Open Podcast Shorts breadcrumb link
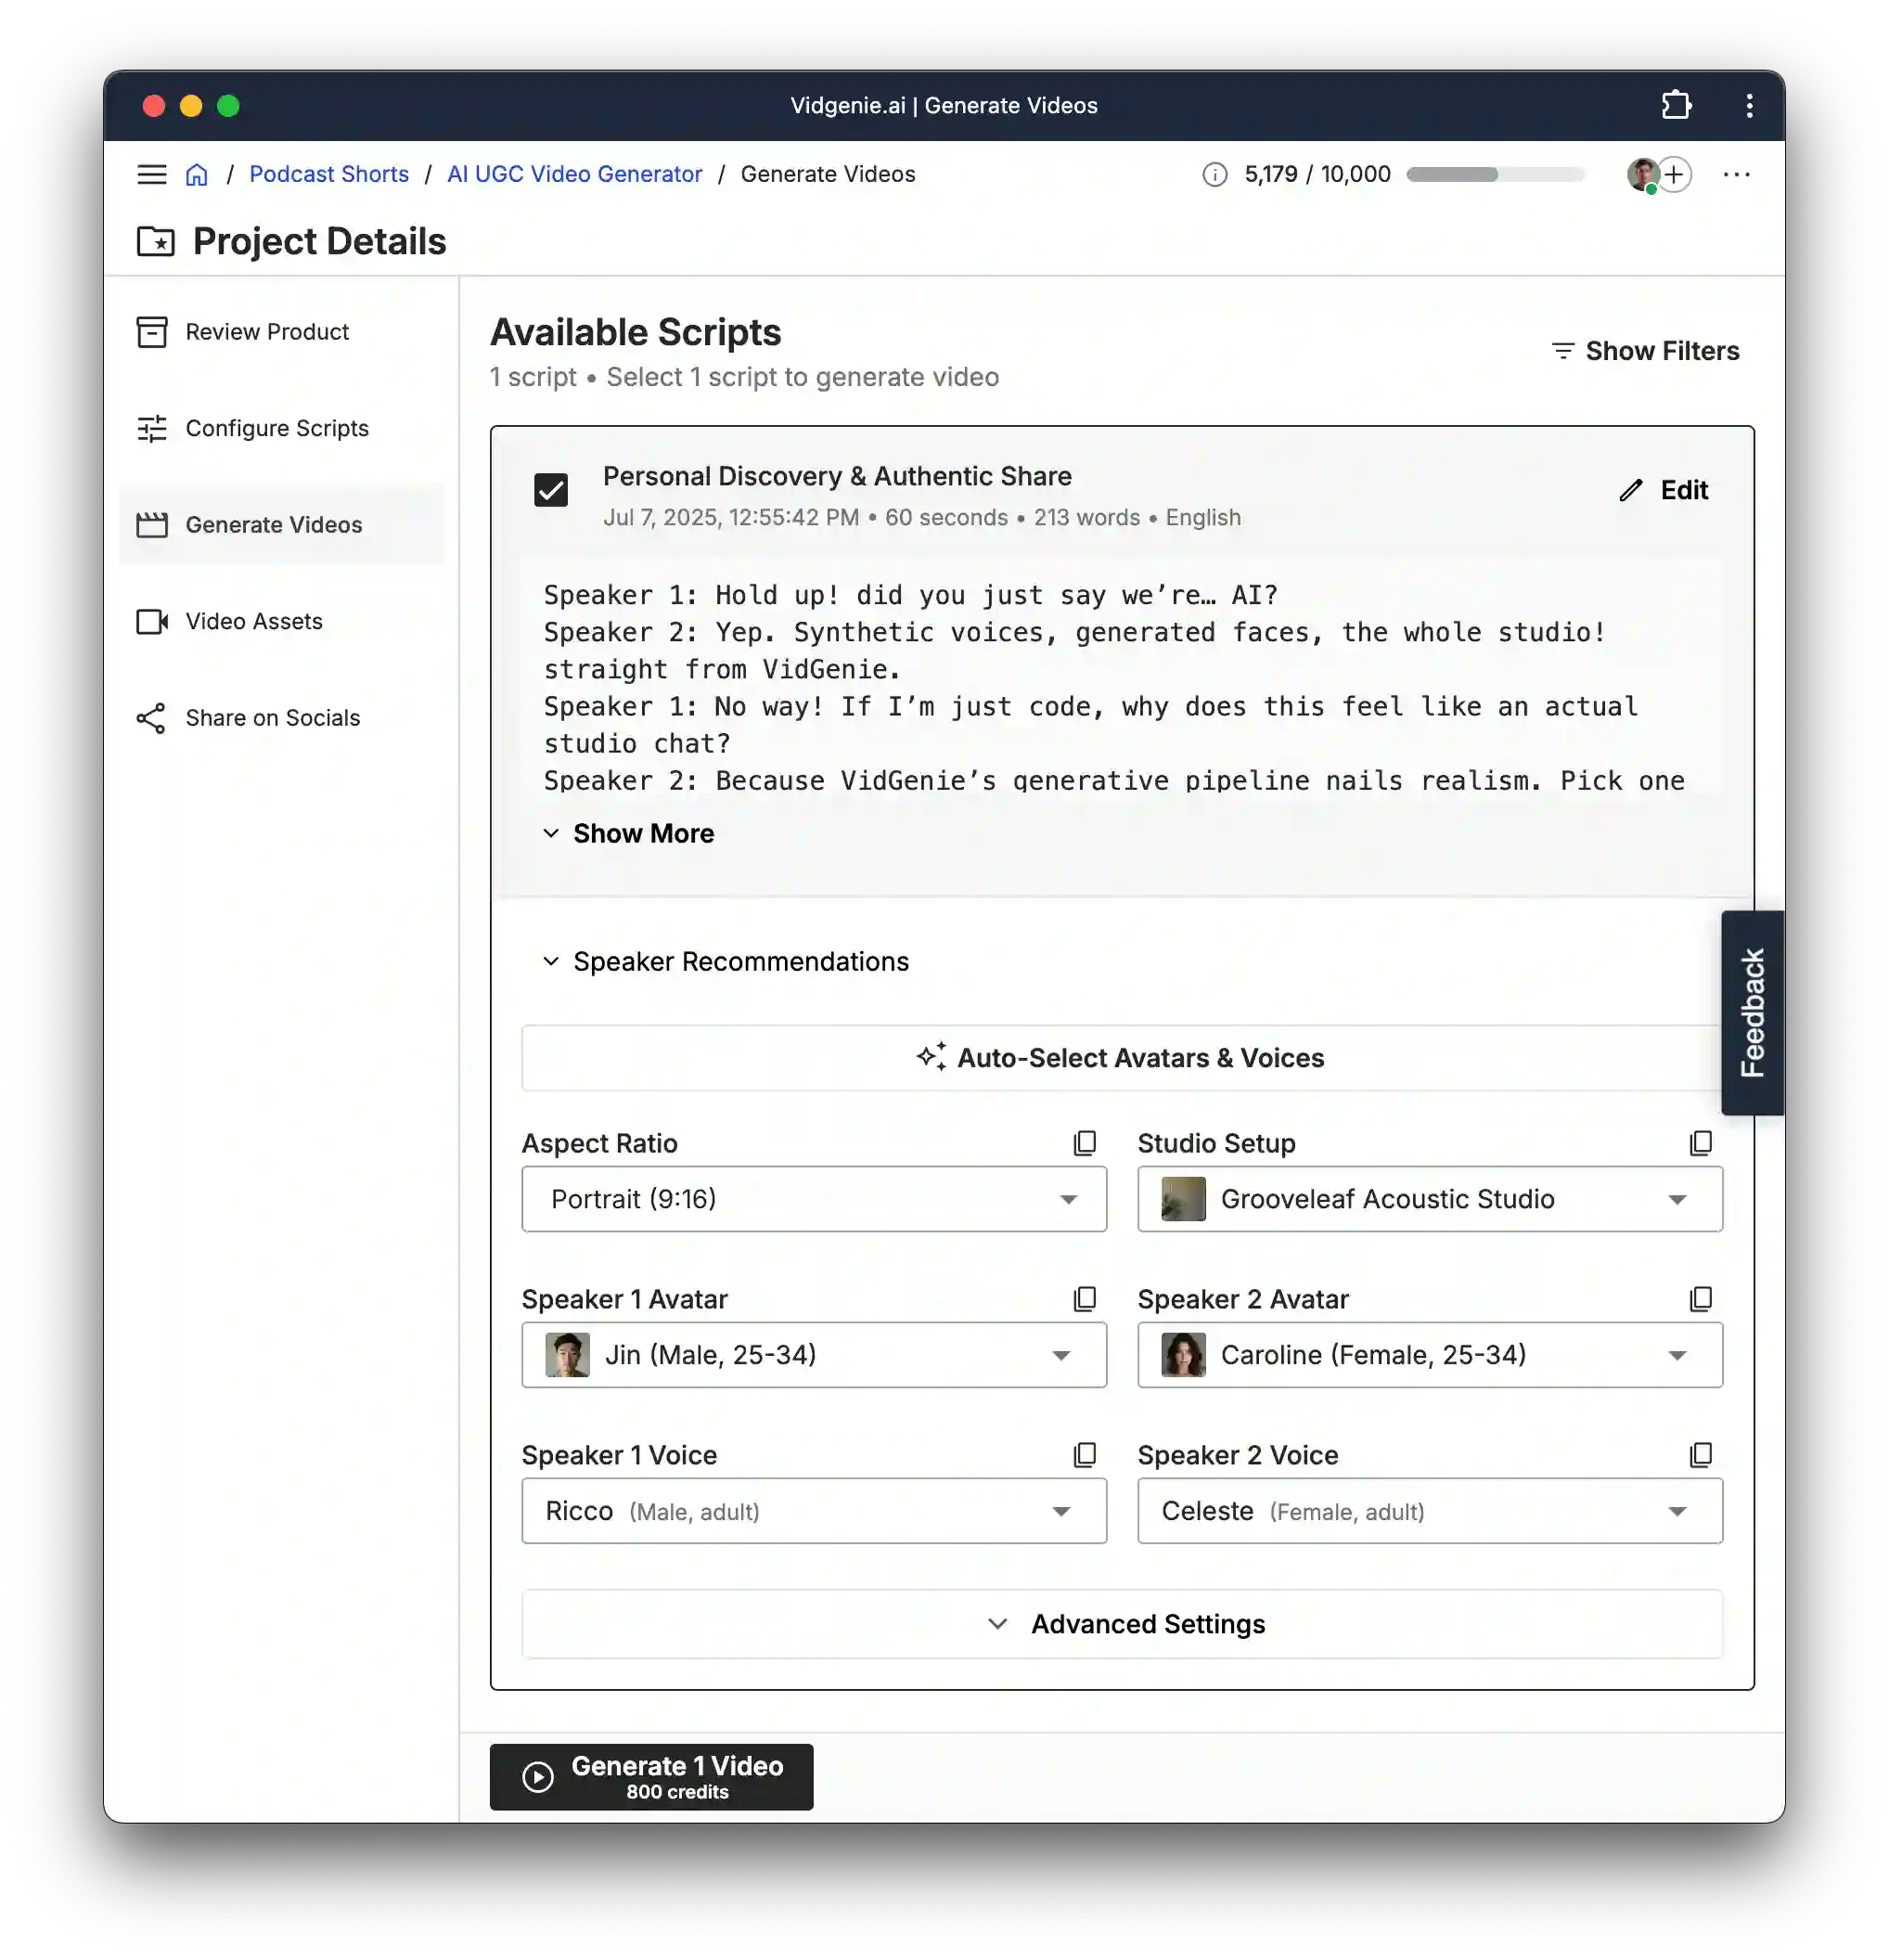1889x1960 pixels. coord(329,174)
